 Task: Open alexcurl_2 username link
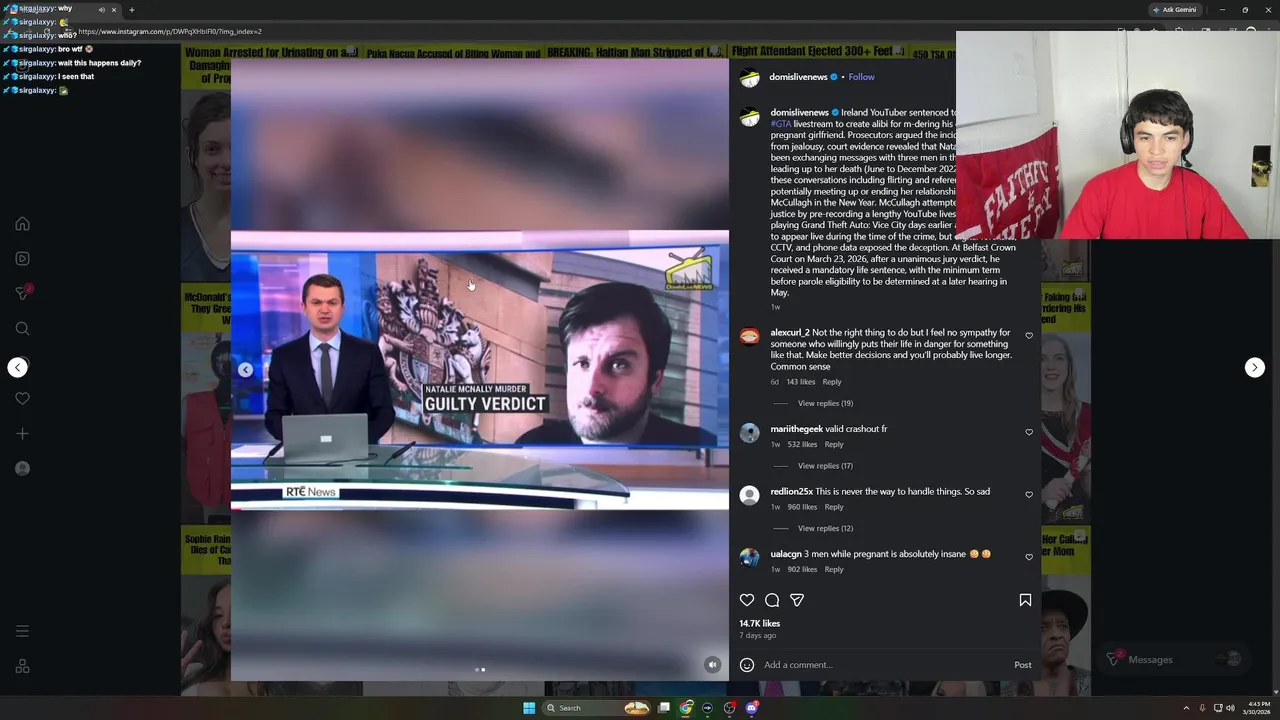point(790,332)
